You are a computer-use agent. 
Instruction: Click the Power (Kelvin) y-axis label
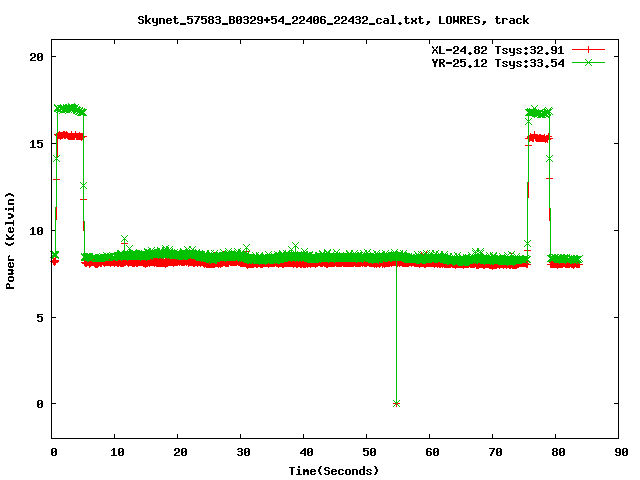tap(10, 241)
